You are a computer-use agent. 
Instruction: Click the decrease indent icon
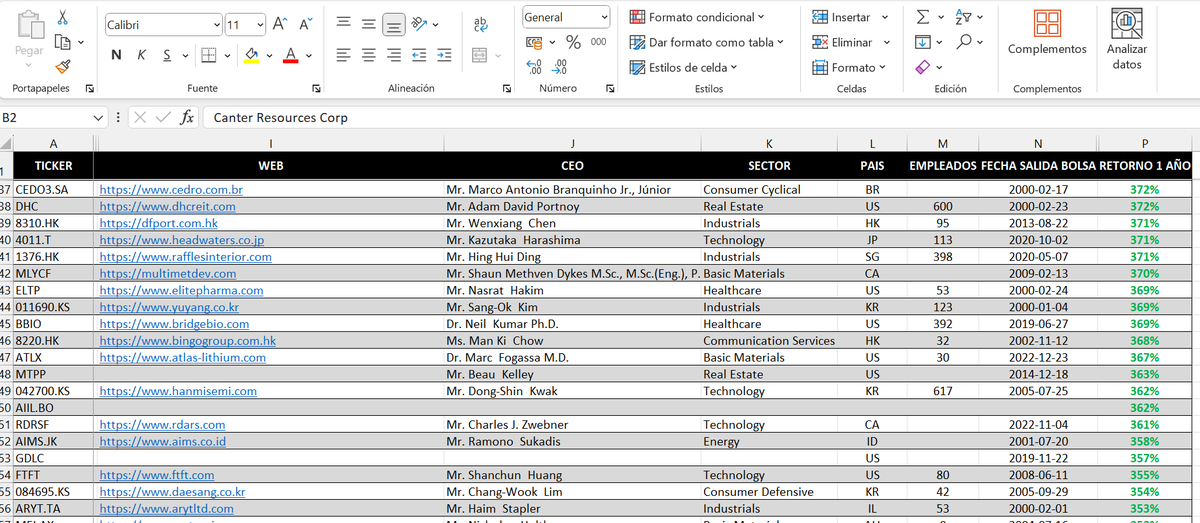[x=418, y=55]
